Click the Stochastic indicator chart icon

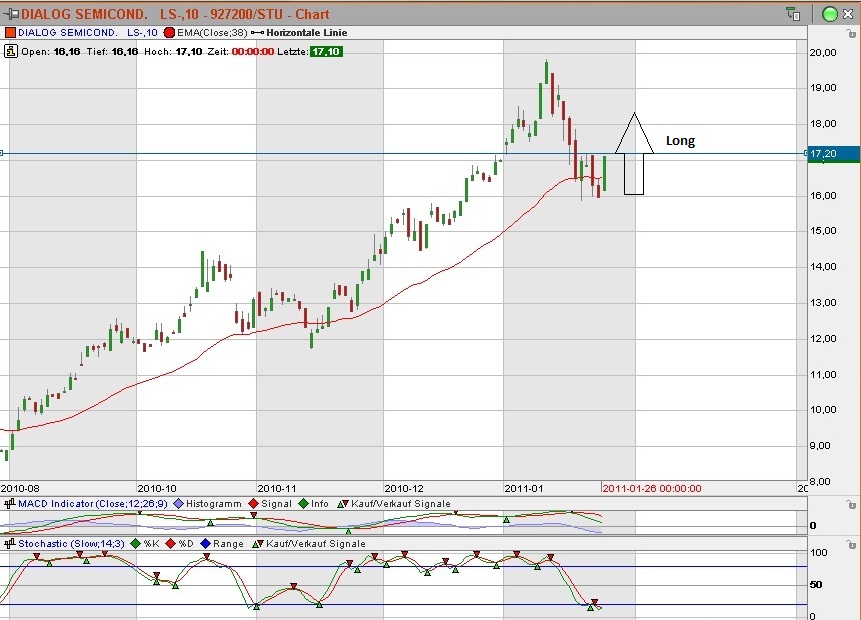10,544
